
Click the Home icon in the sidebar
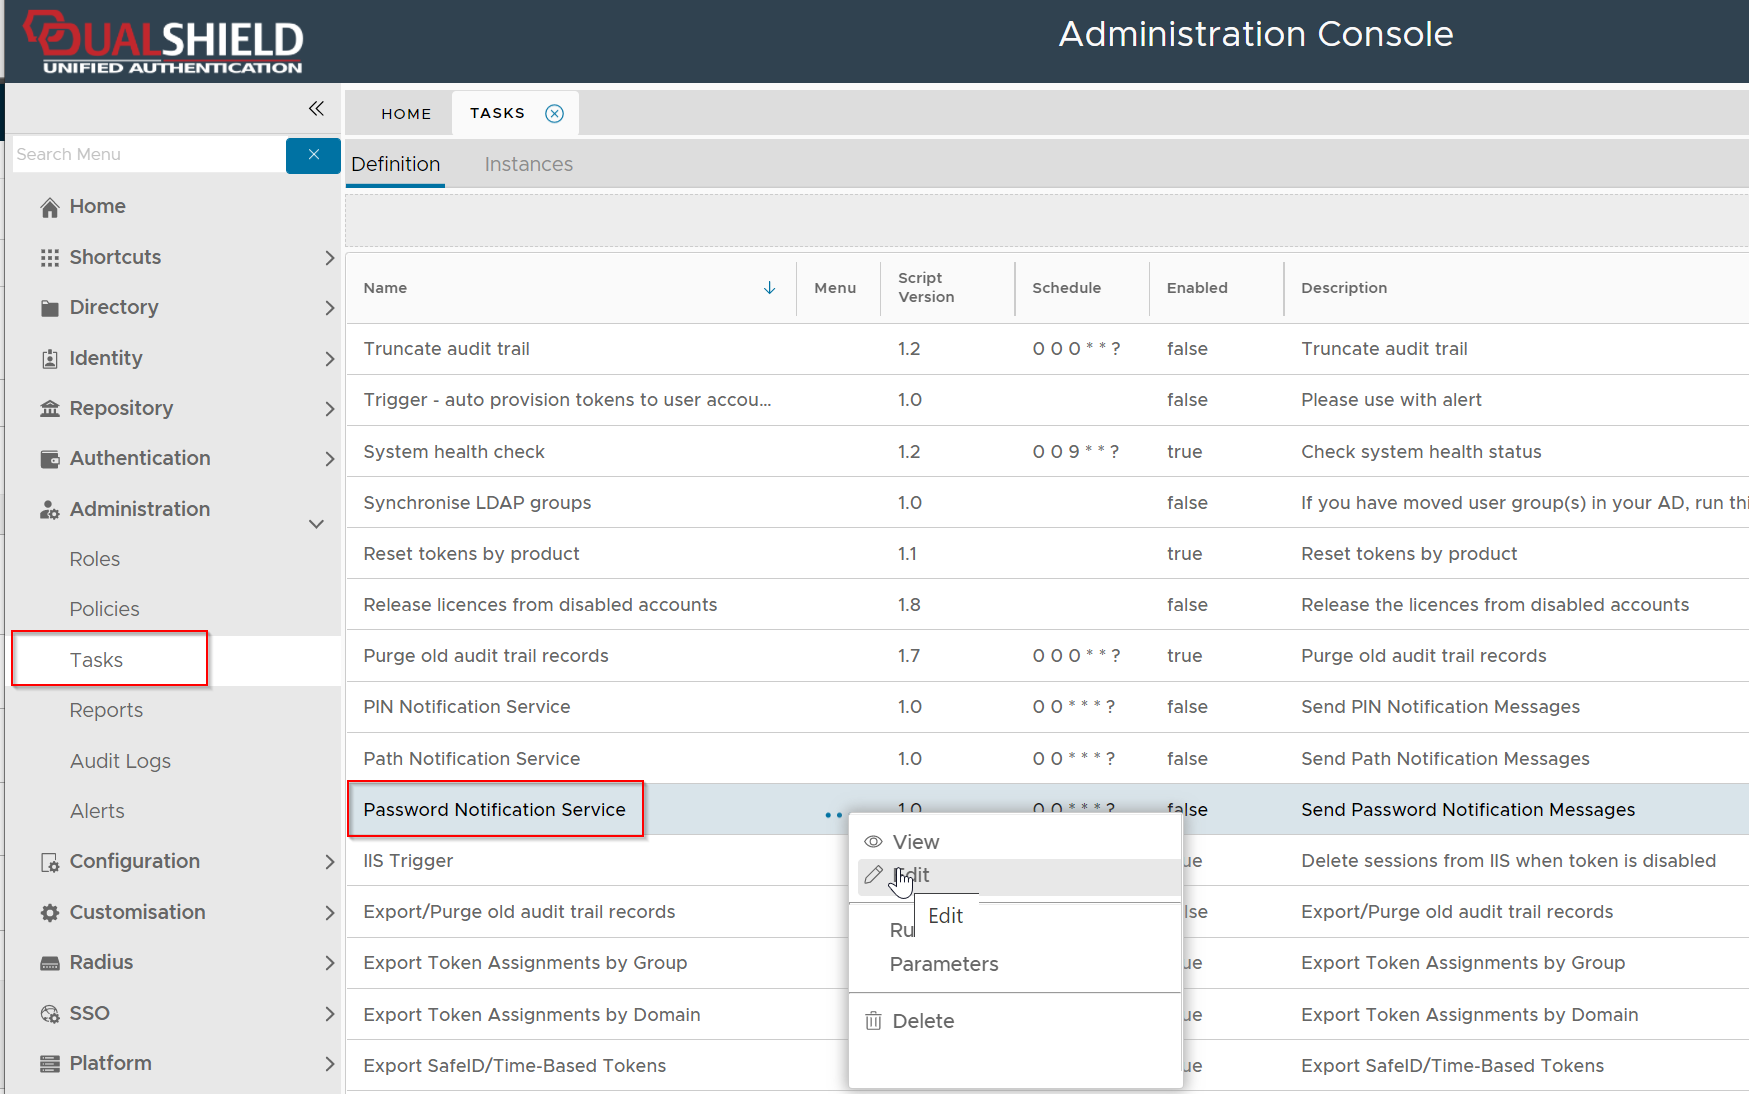coord(49,206)
